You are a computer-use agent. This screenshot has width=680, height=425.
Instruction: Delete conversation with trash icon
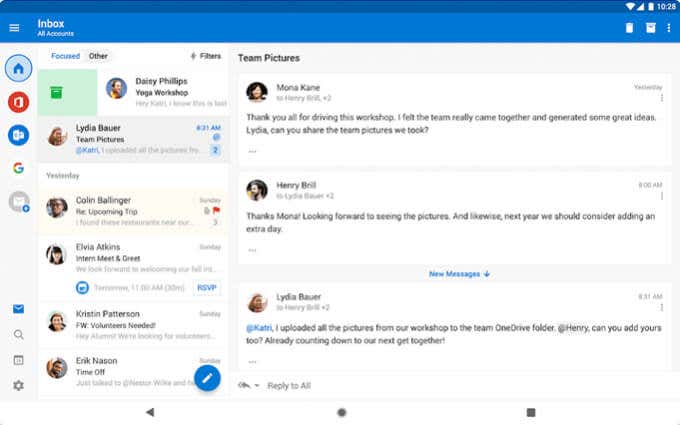tap(629, 28)
